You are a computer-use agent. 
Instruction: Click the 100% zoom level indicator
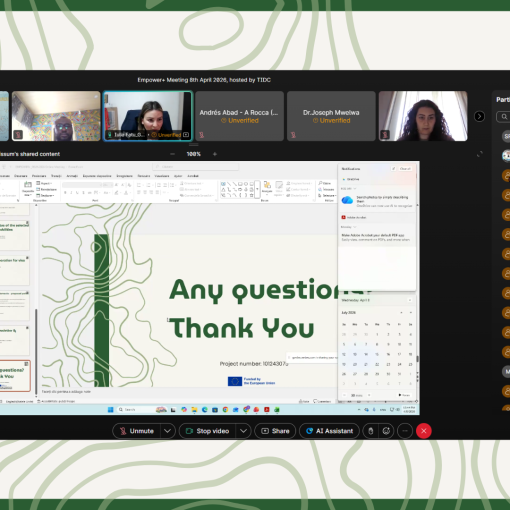[193, 154]
